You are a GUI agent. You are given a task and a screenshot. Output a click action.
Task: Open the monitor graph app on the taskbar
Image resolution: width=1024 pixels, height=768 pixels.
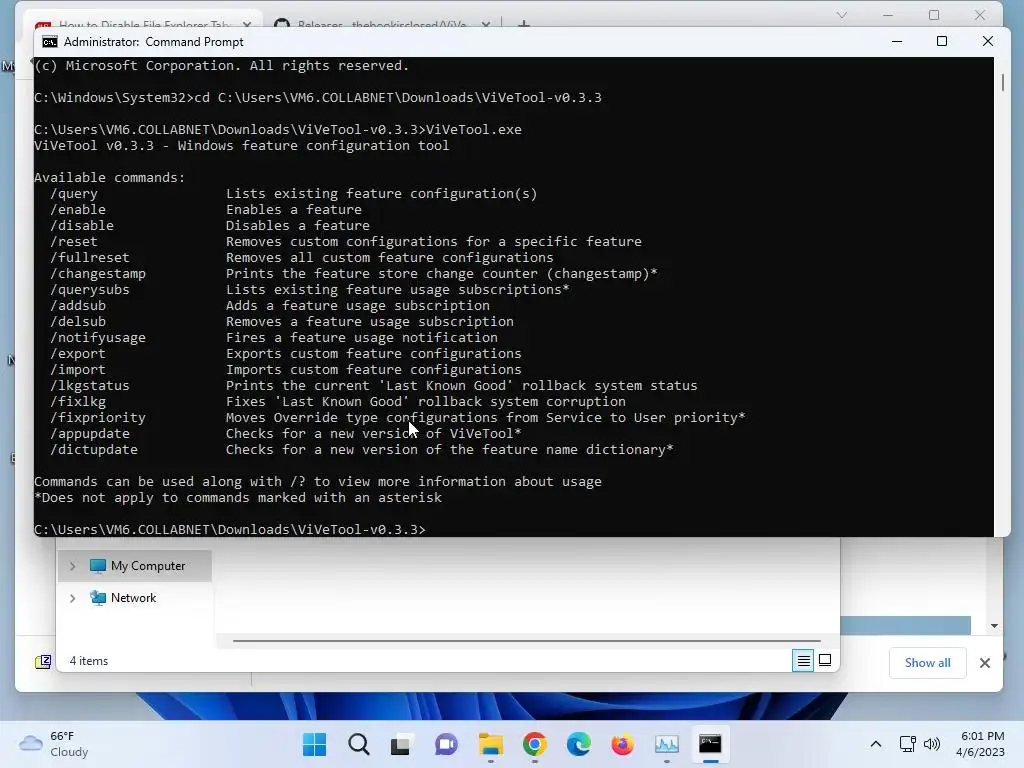(667, 744)
